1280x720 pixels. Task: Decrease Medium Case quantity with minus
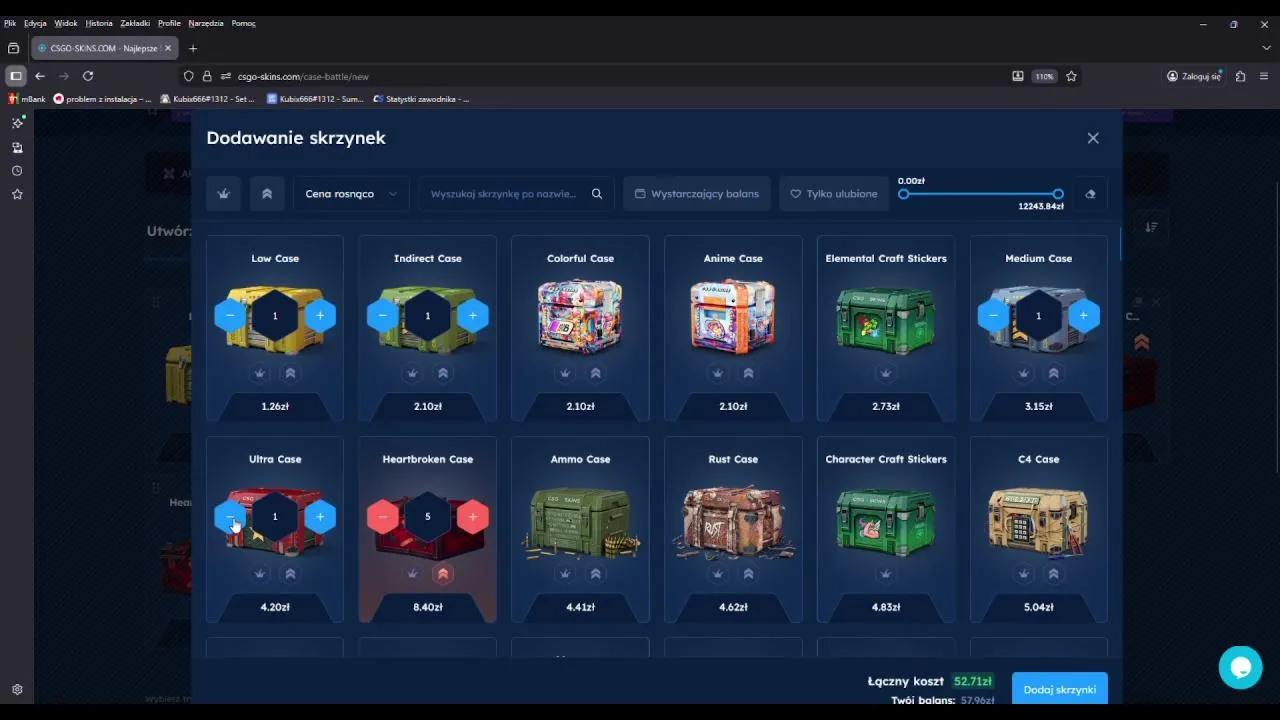[993, 316]
